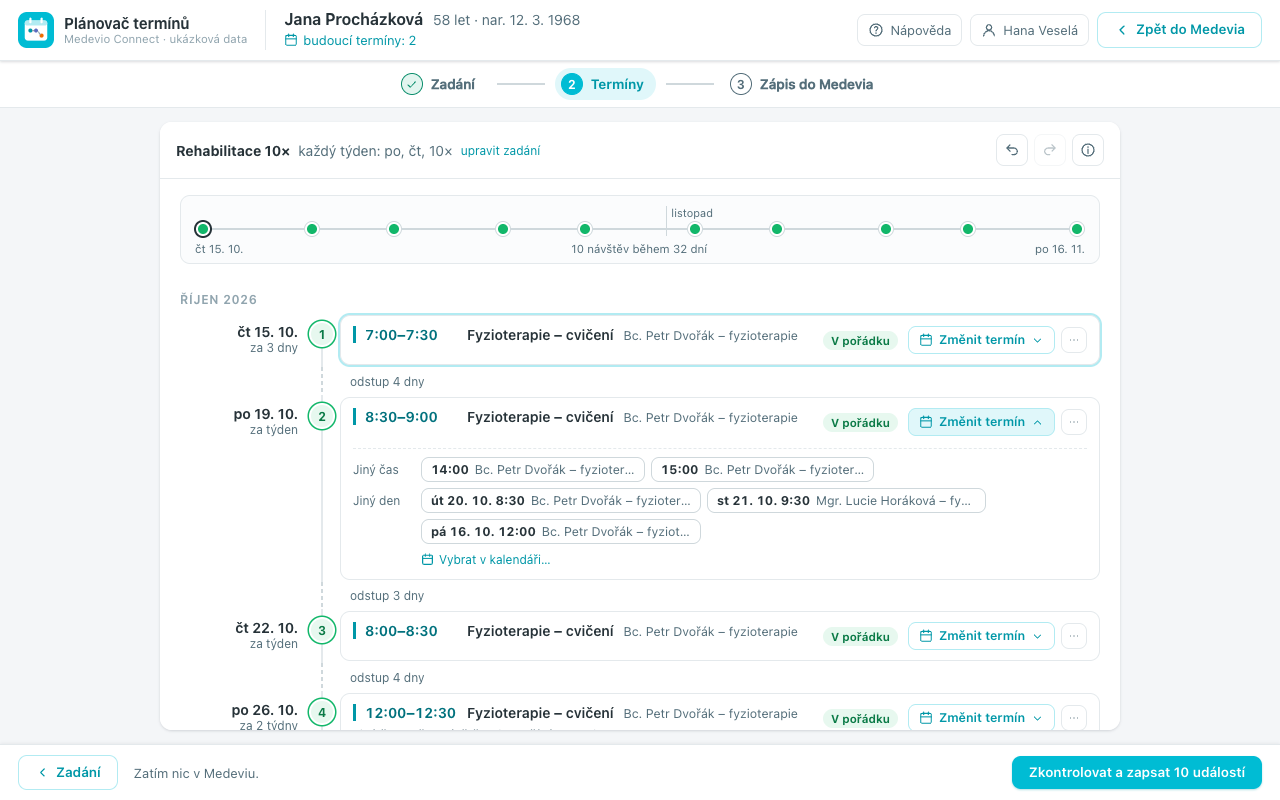
Task: Click the ŘÍJEN 2026 month heading
Action: (219, 300)
